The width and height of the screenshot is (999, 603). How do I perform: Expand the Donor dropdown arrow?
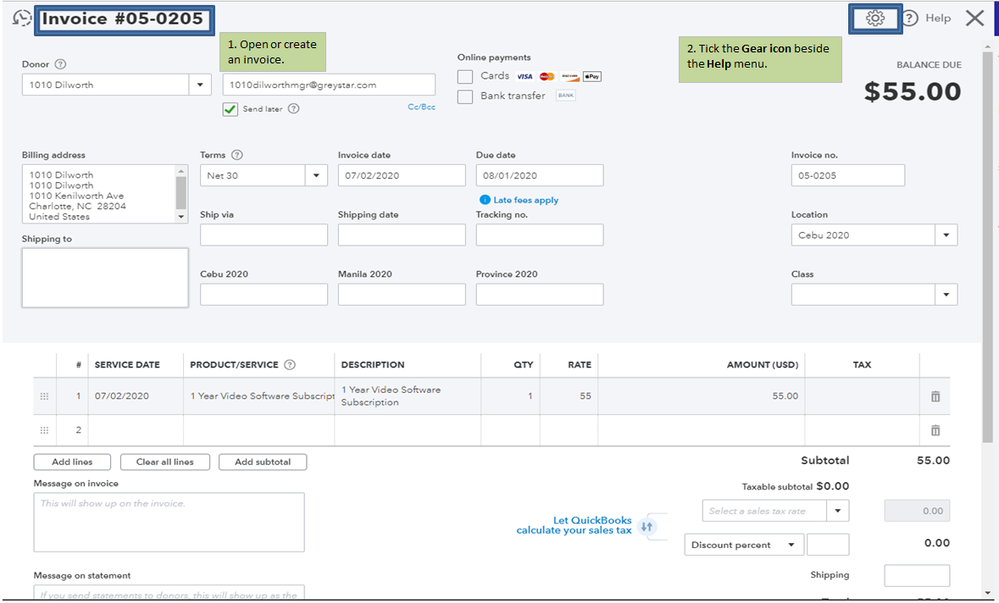pyautogui.click(x=200, y=85)
